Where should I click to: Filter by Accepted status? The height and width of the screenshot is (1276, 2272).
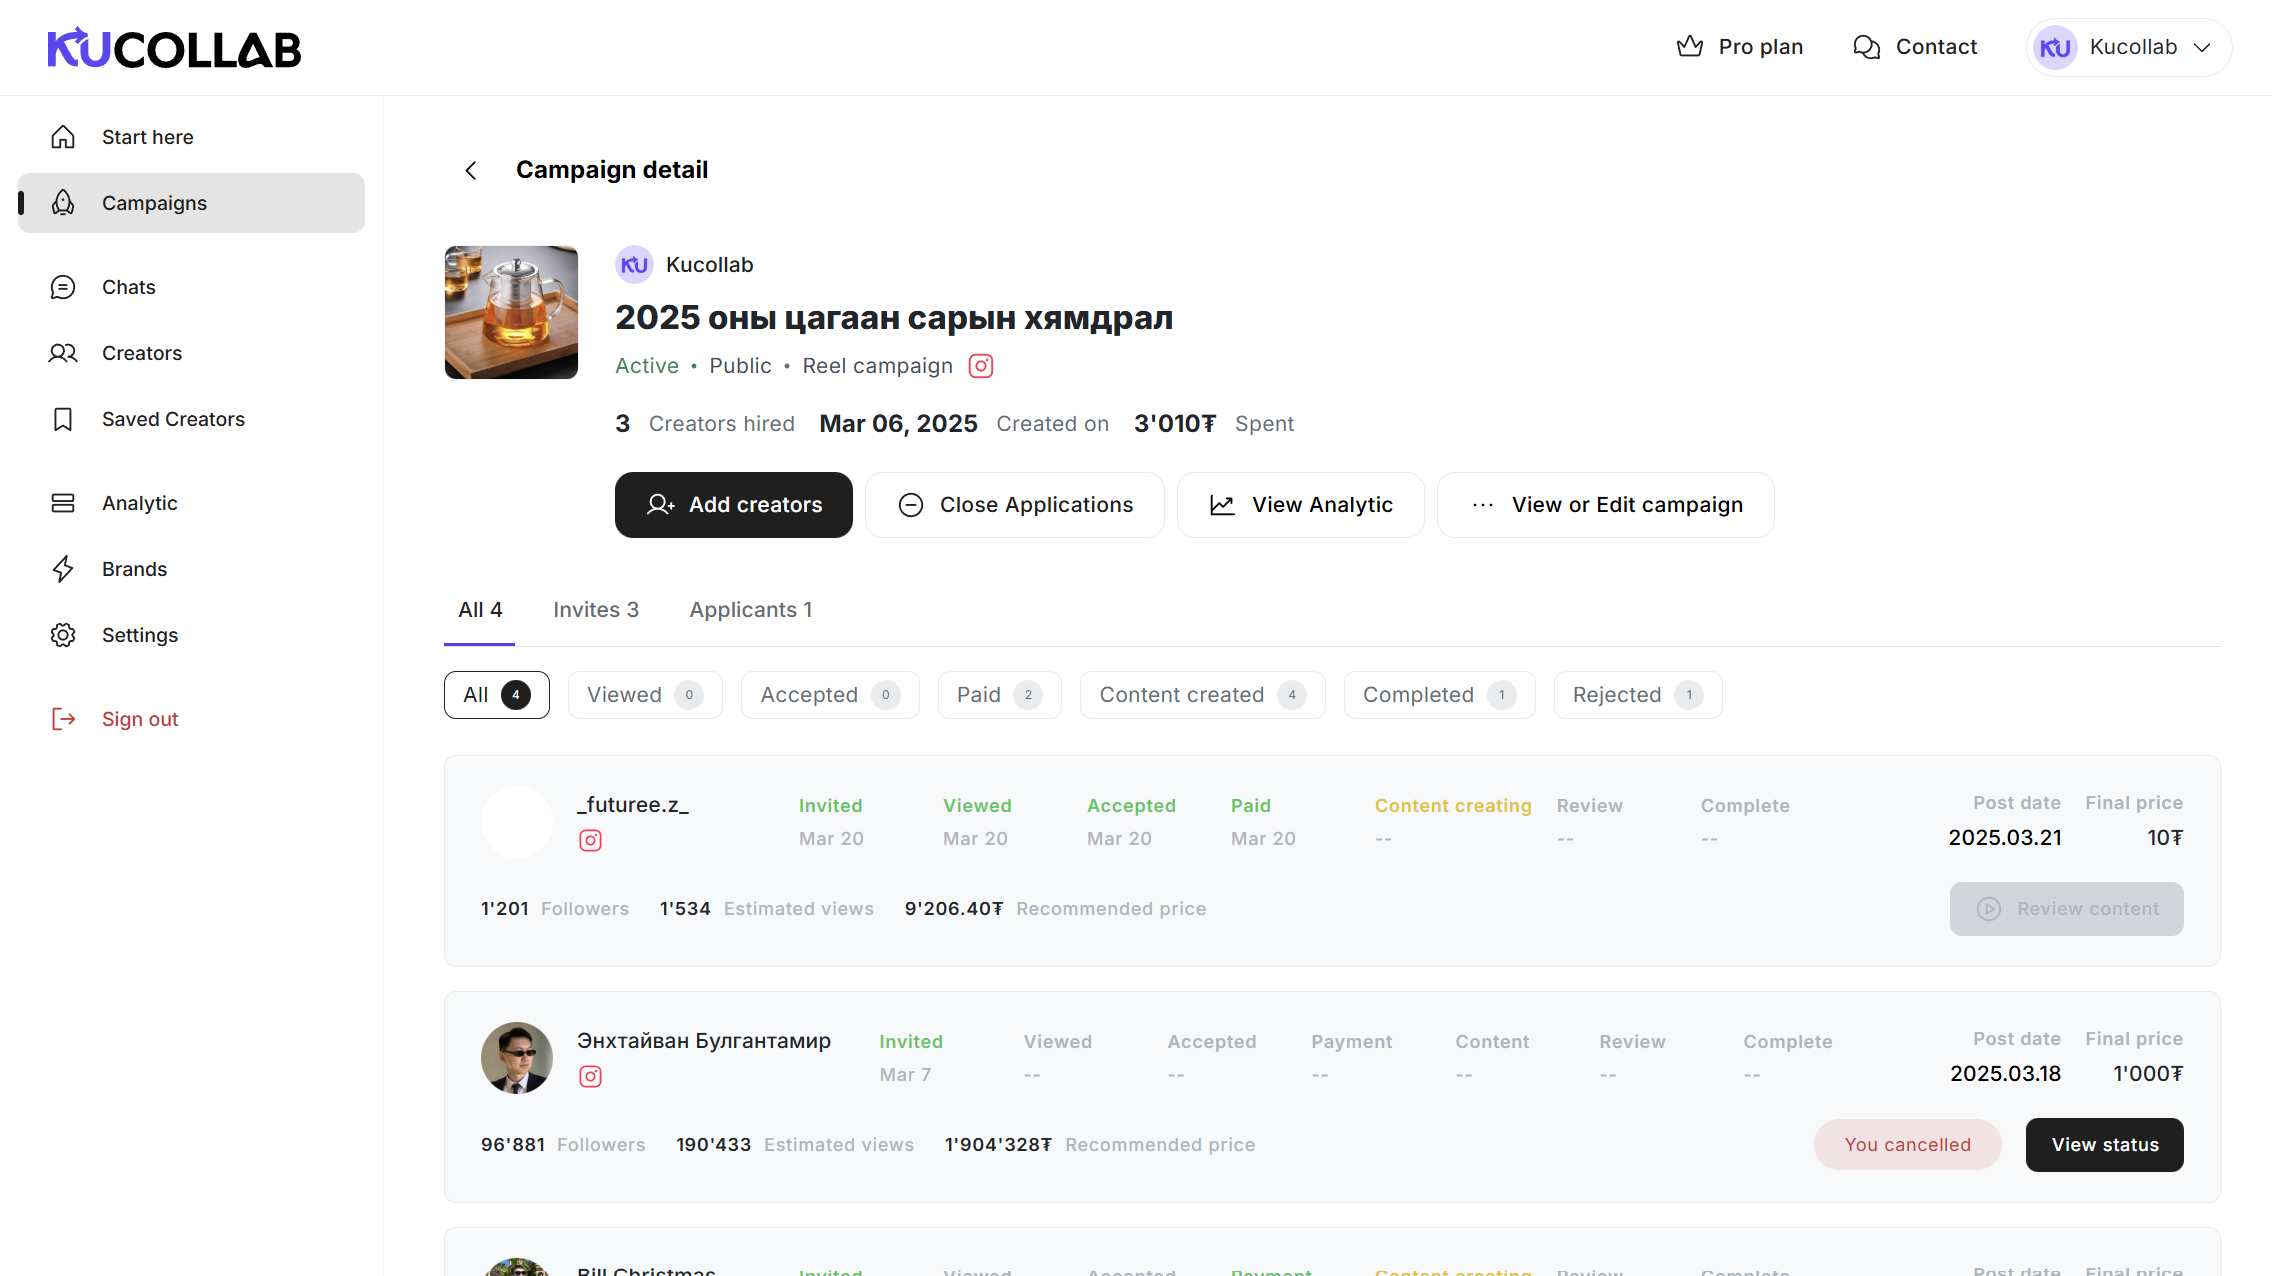pyautogui.click(x=830, y=695)
